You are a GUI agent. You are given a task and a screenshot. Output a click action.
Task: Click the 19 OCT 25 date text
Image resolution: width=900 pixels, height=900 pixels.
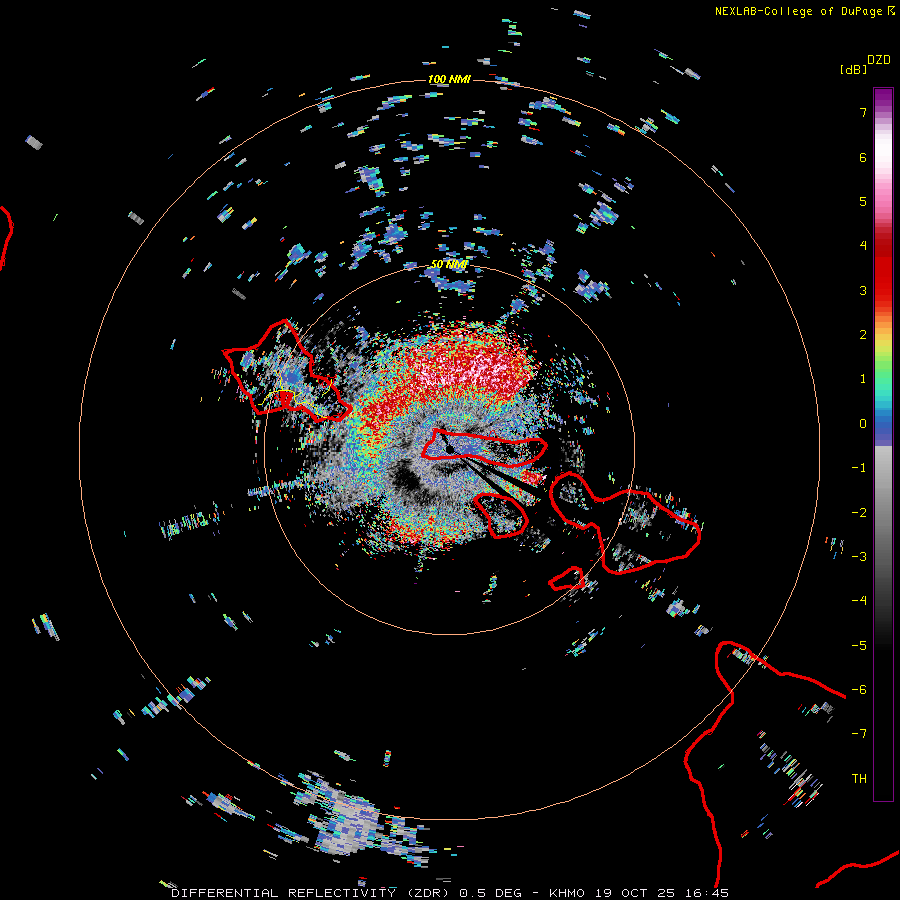pos(634,893)
